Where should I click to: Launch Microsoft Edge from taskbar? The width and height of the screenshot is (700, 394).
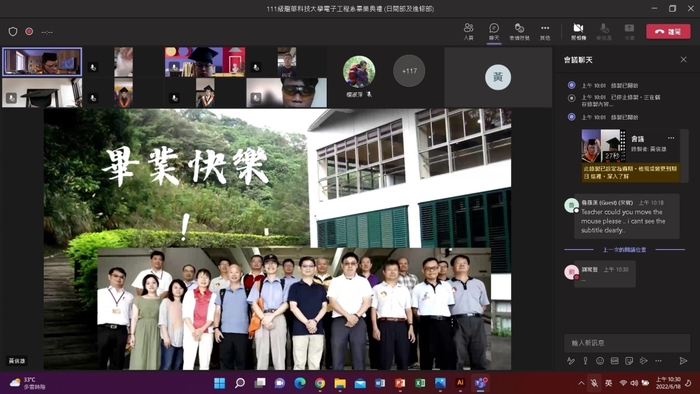(x=300, y=383)
